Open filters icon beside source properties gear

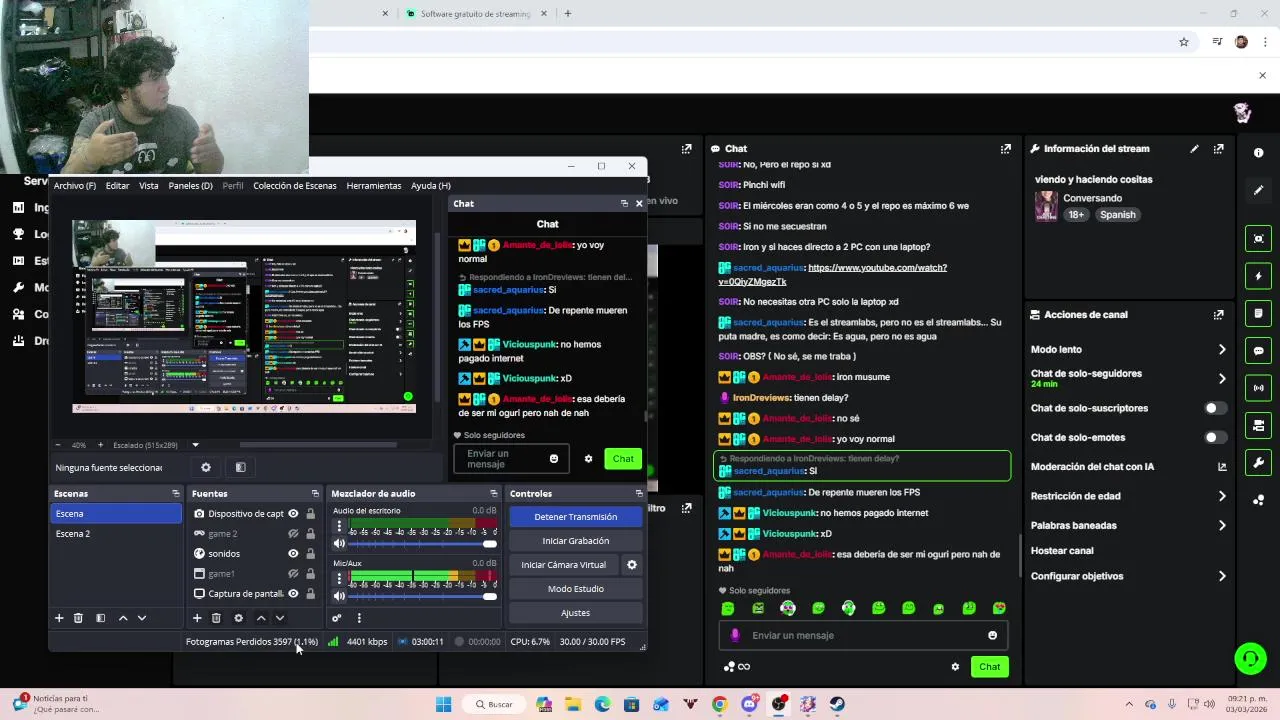[x=240, y=467]
